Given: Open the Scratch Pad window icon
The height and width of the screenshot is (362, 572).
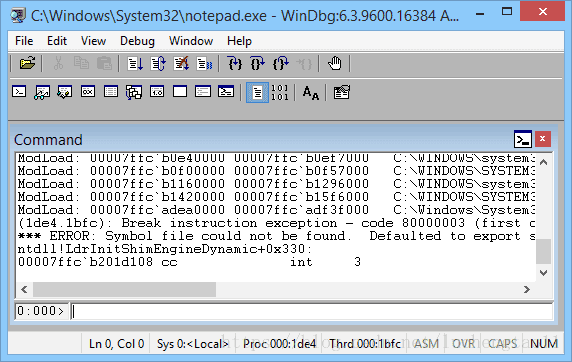Looking at the screenshot, I should (x=180, y=92).
